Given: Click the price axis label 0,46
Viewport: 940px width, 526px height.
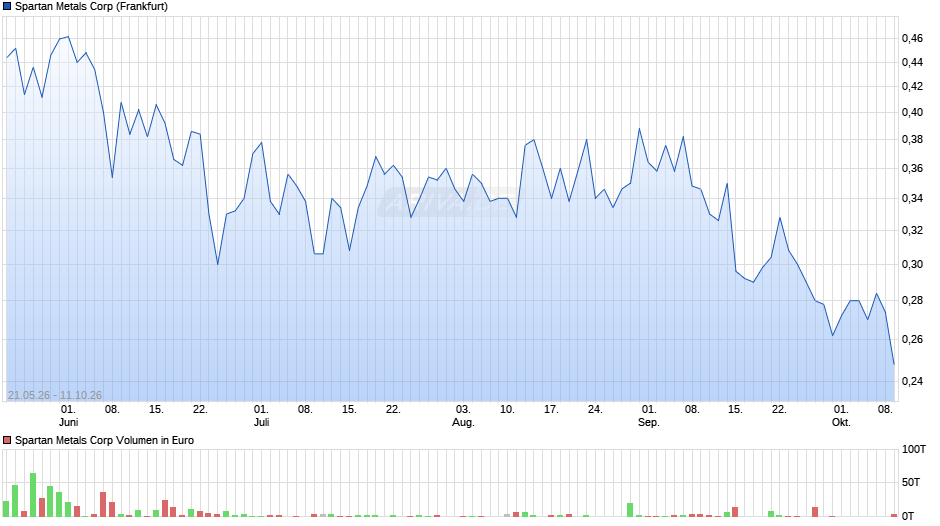Looking at the screenshot, I should [x=912, y=38].
